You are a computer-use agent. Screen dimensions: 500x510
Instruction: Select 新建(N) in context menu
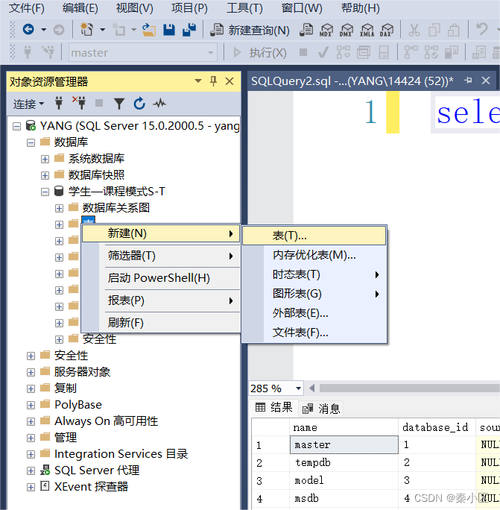coord(161,233)
